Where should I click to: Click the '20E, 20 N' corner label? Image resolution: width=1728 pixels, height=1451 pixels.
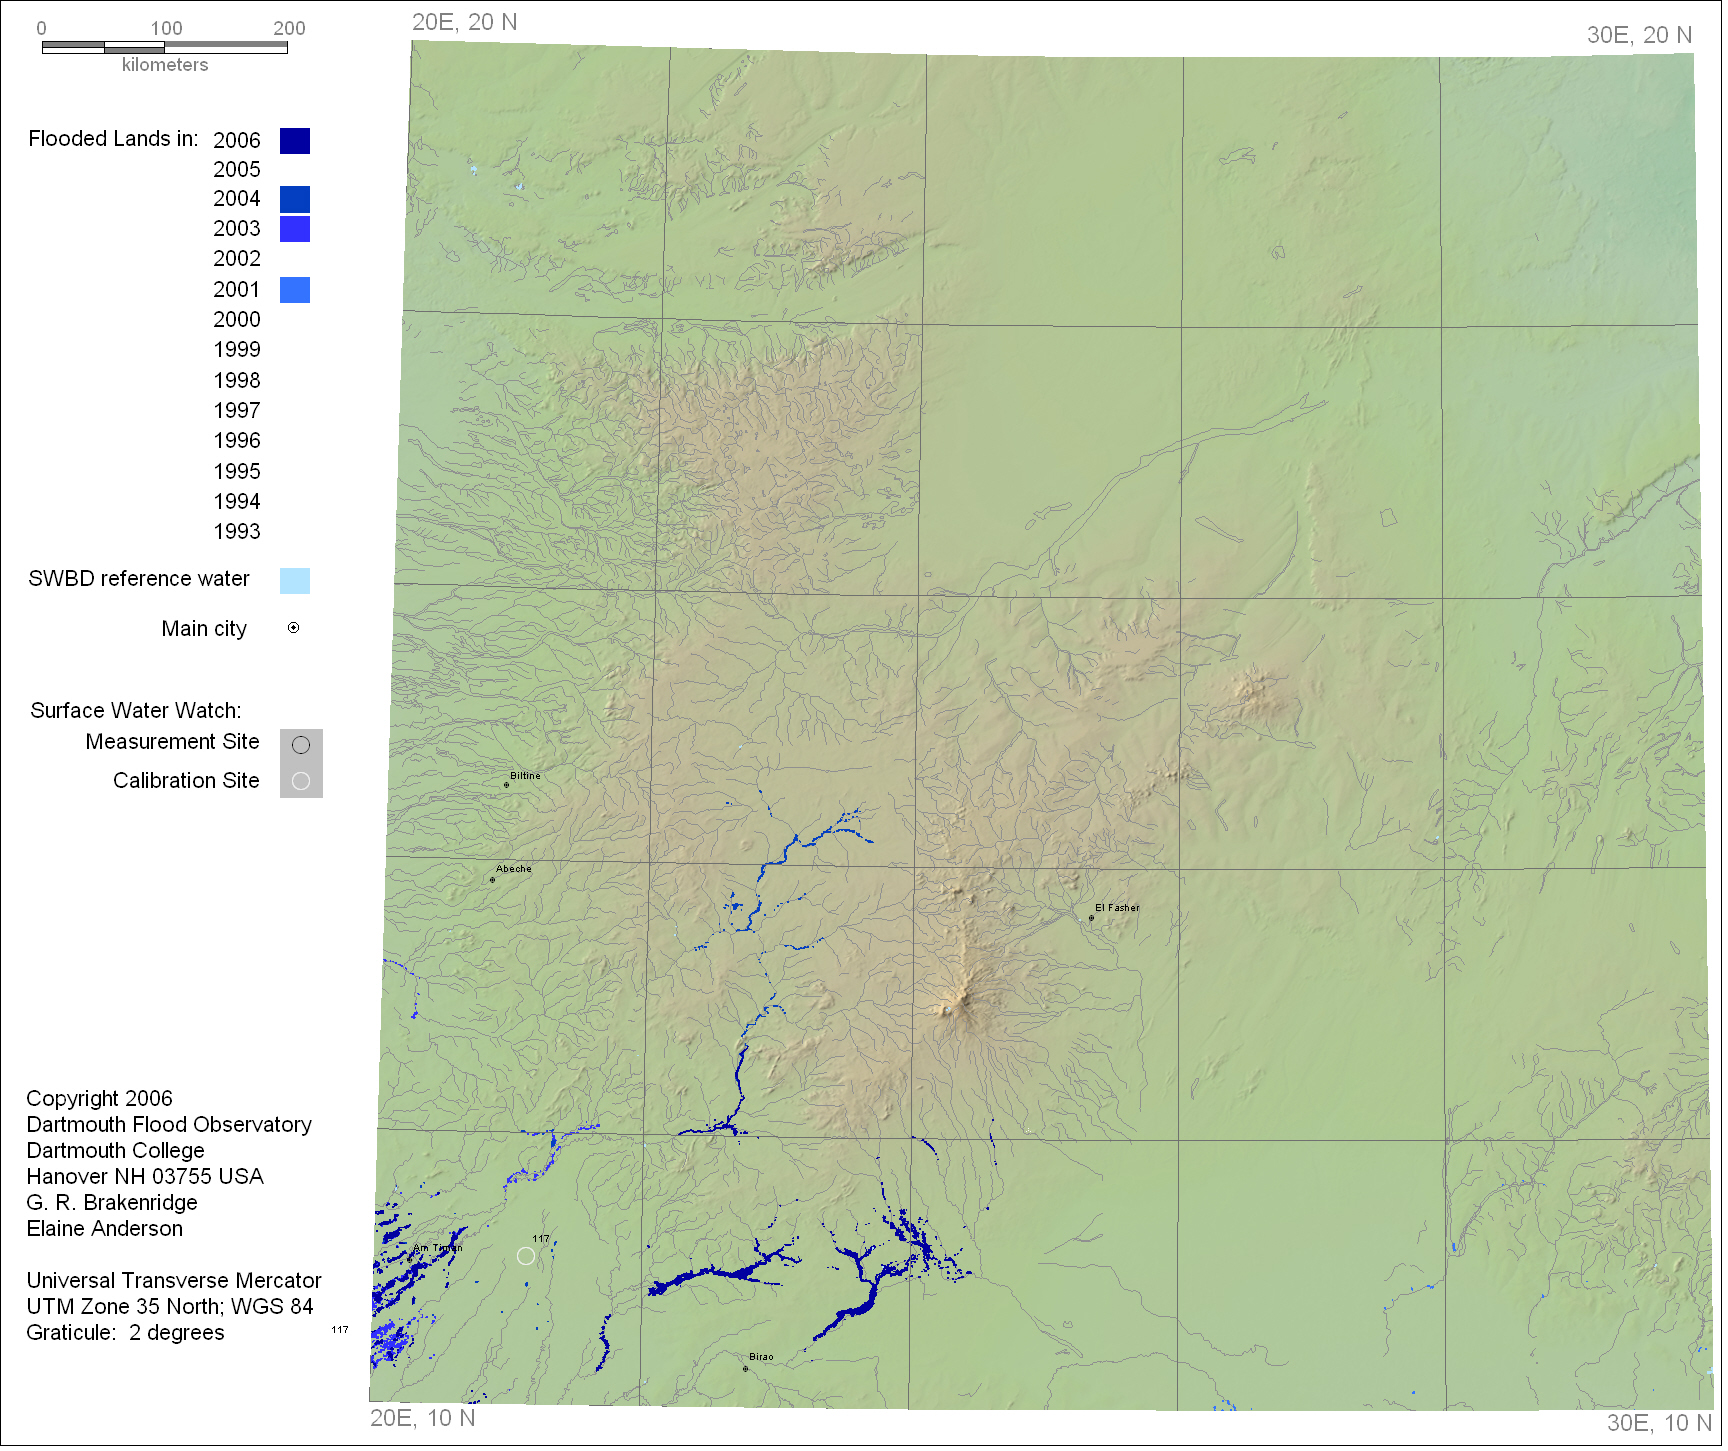[465, 23]
